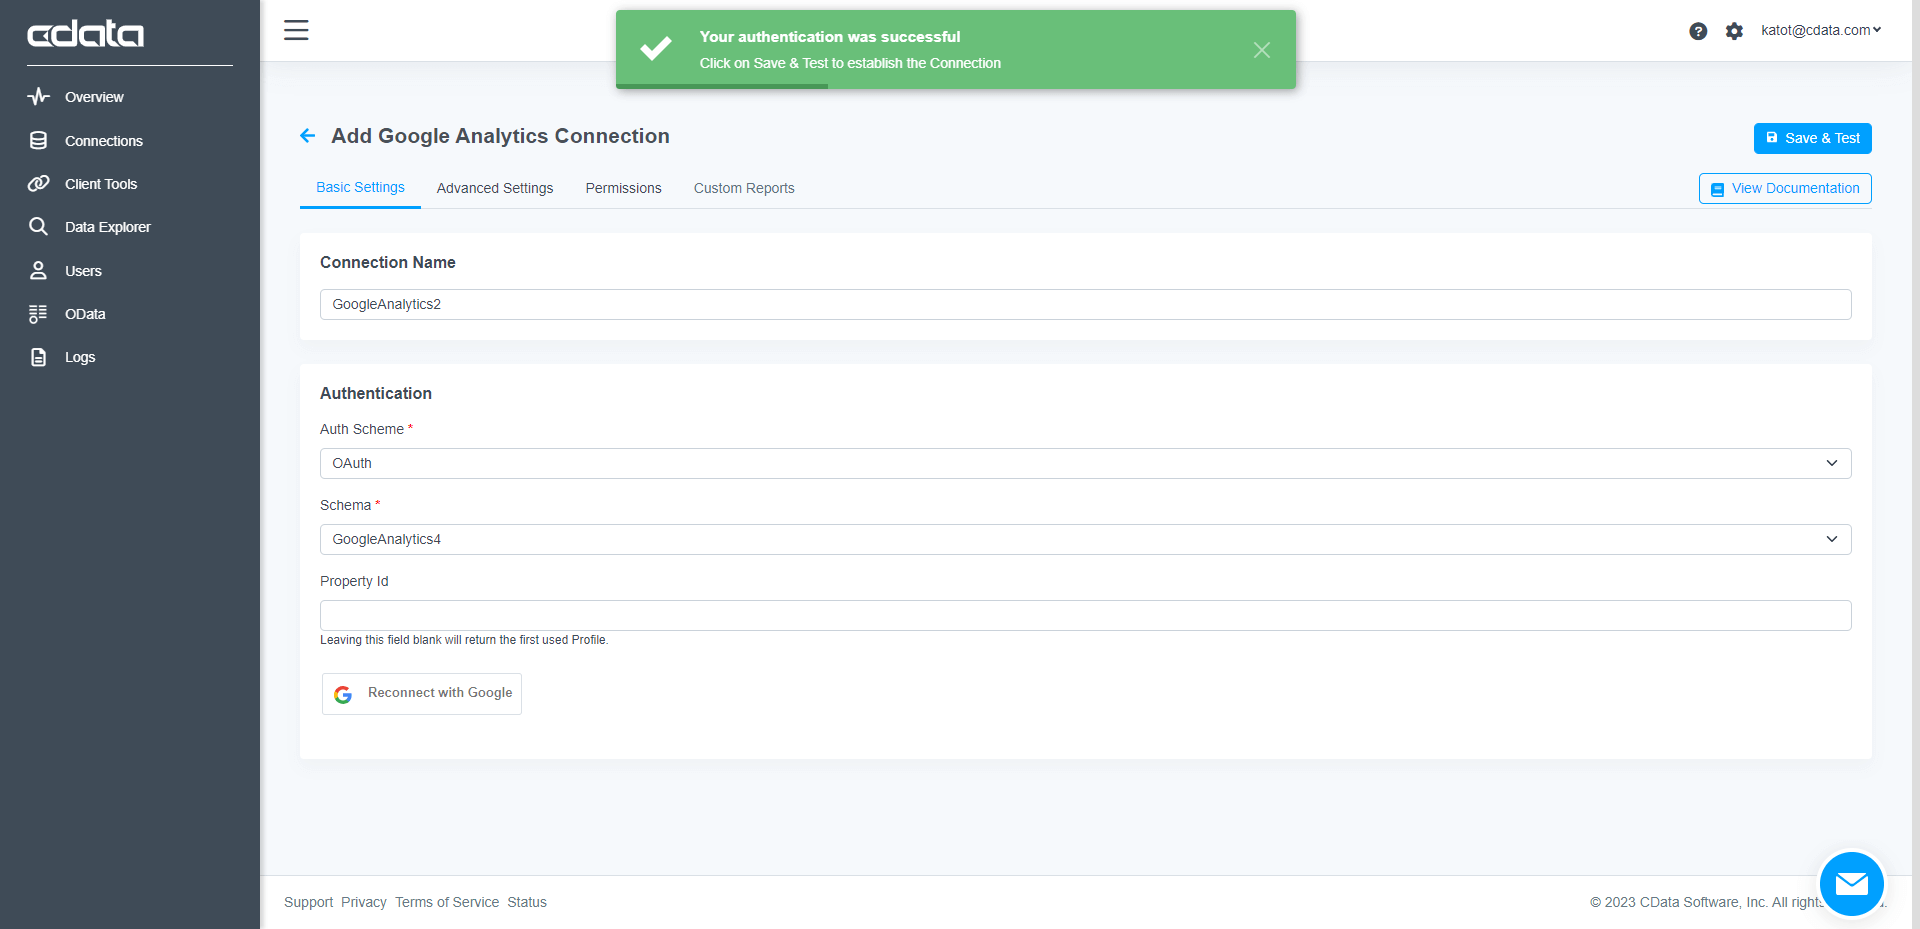Click the Data Explorer magnifier icon
The width and height of the screenshot is (1920, 929).
39,227
